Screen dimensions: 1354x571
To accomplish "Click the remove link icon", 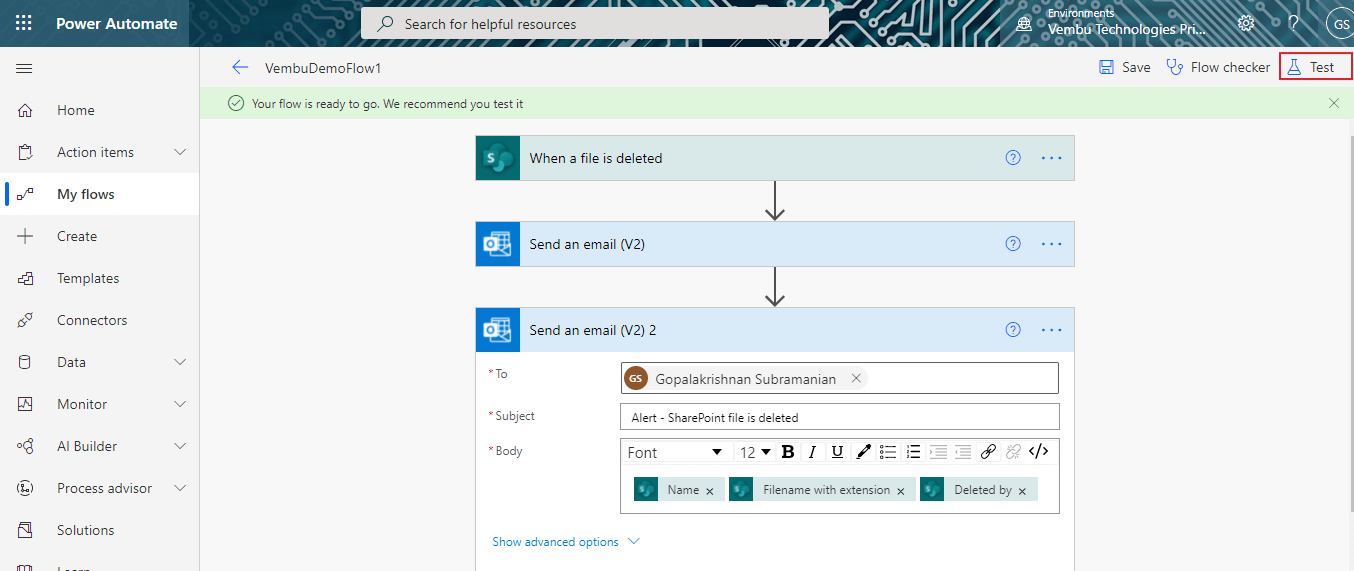I will pos(1013,452).
